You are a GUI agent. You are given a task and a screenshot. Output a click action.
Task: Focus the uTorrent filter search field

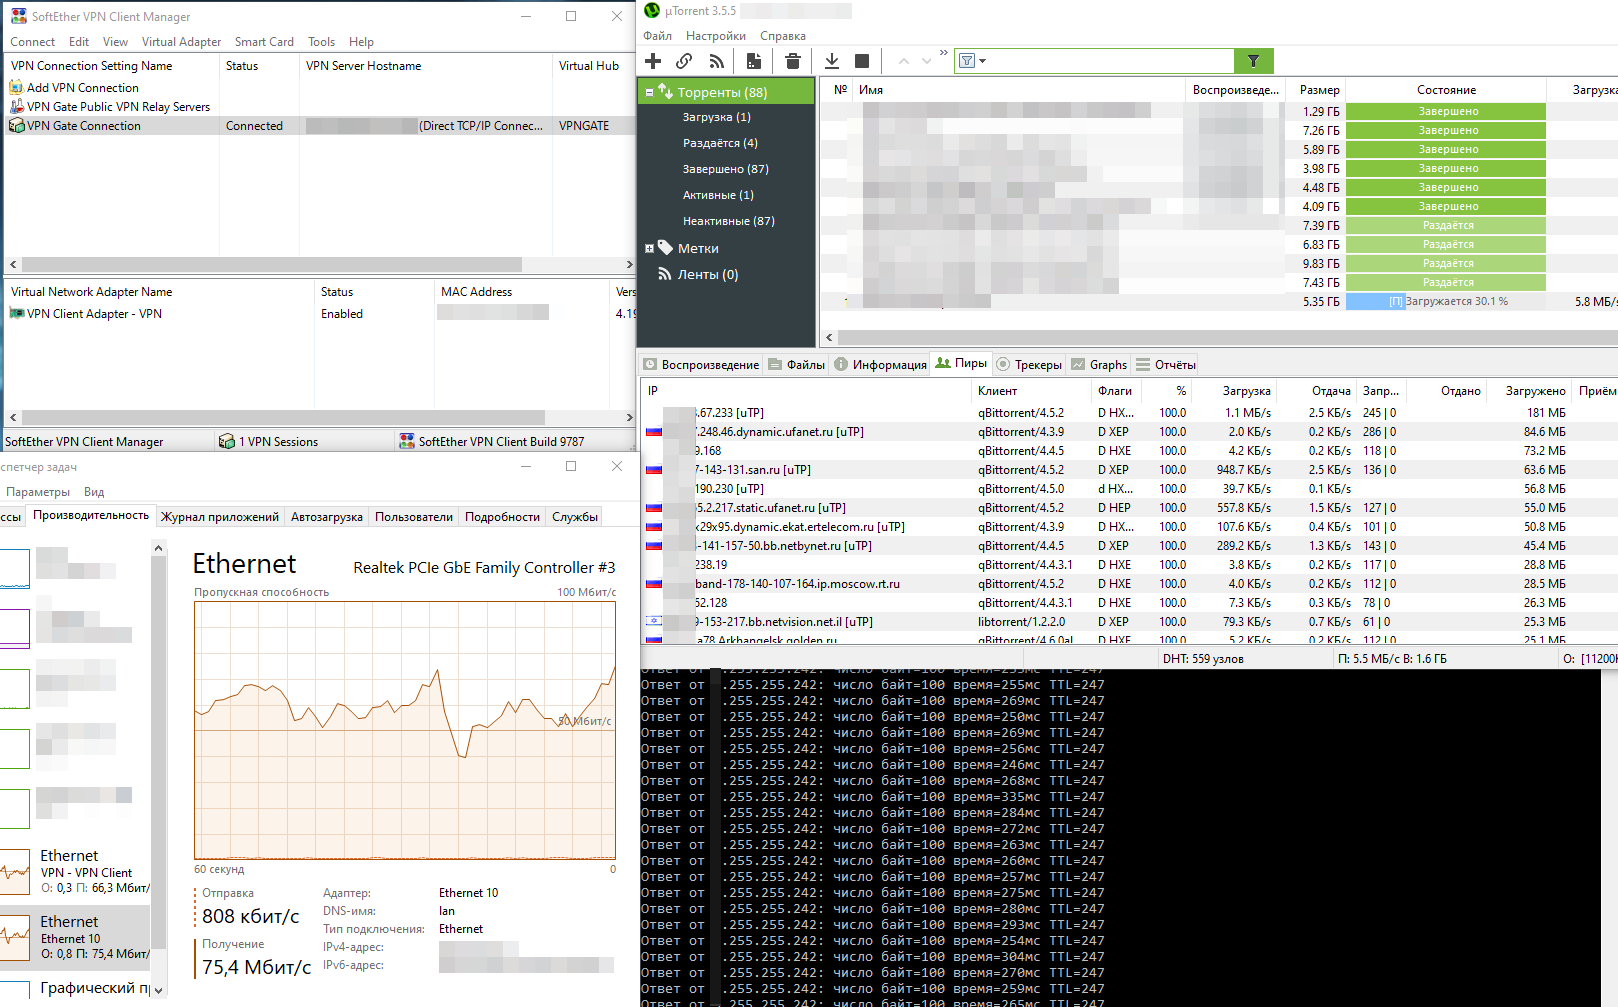coord(1110,61)
